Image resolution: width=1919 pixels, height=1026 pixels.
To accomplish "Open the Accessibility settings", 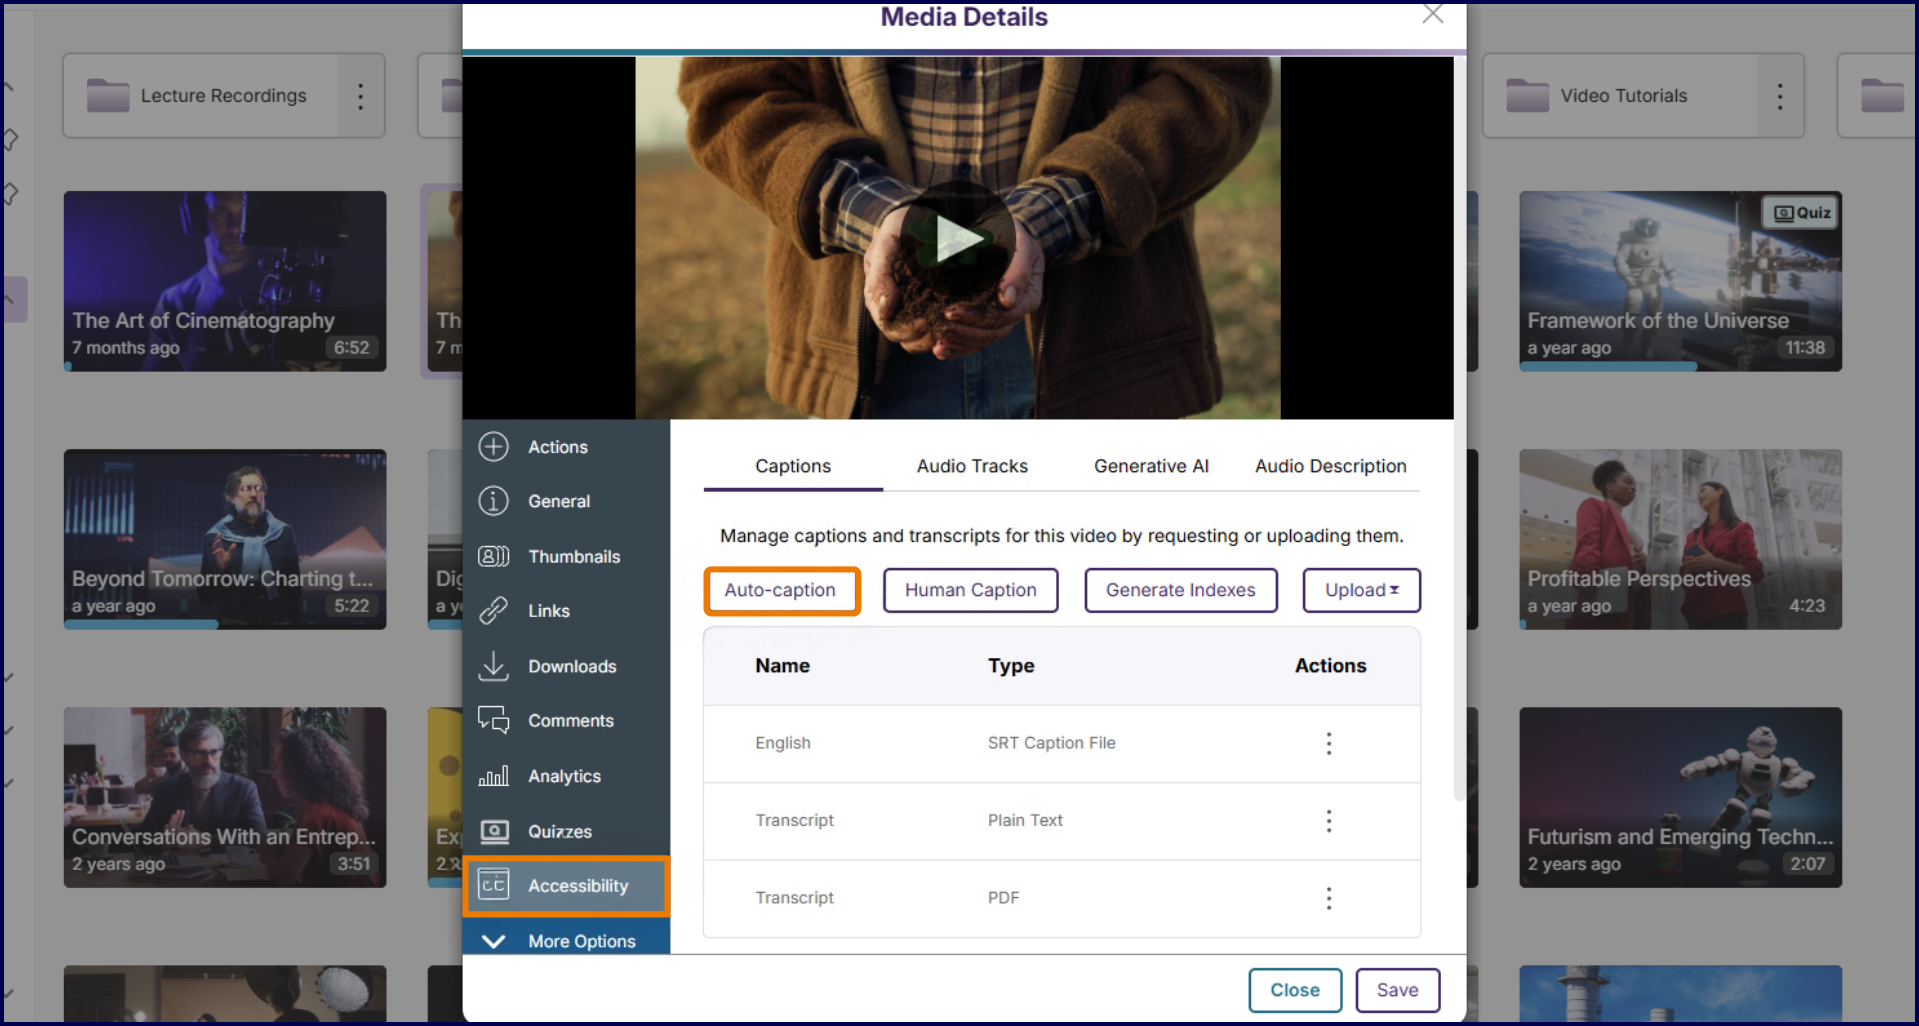I will [578, 885].
